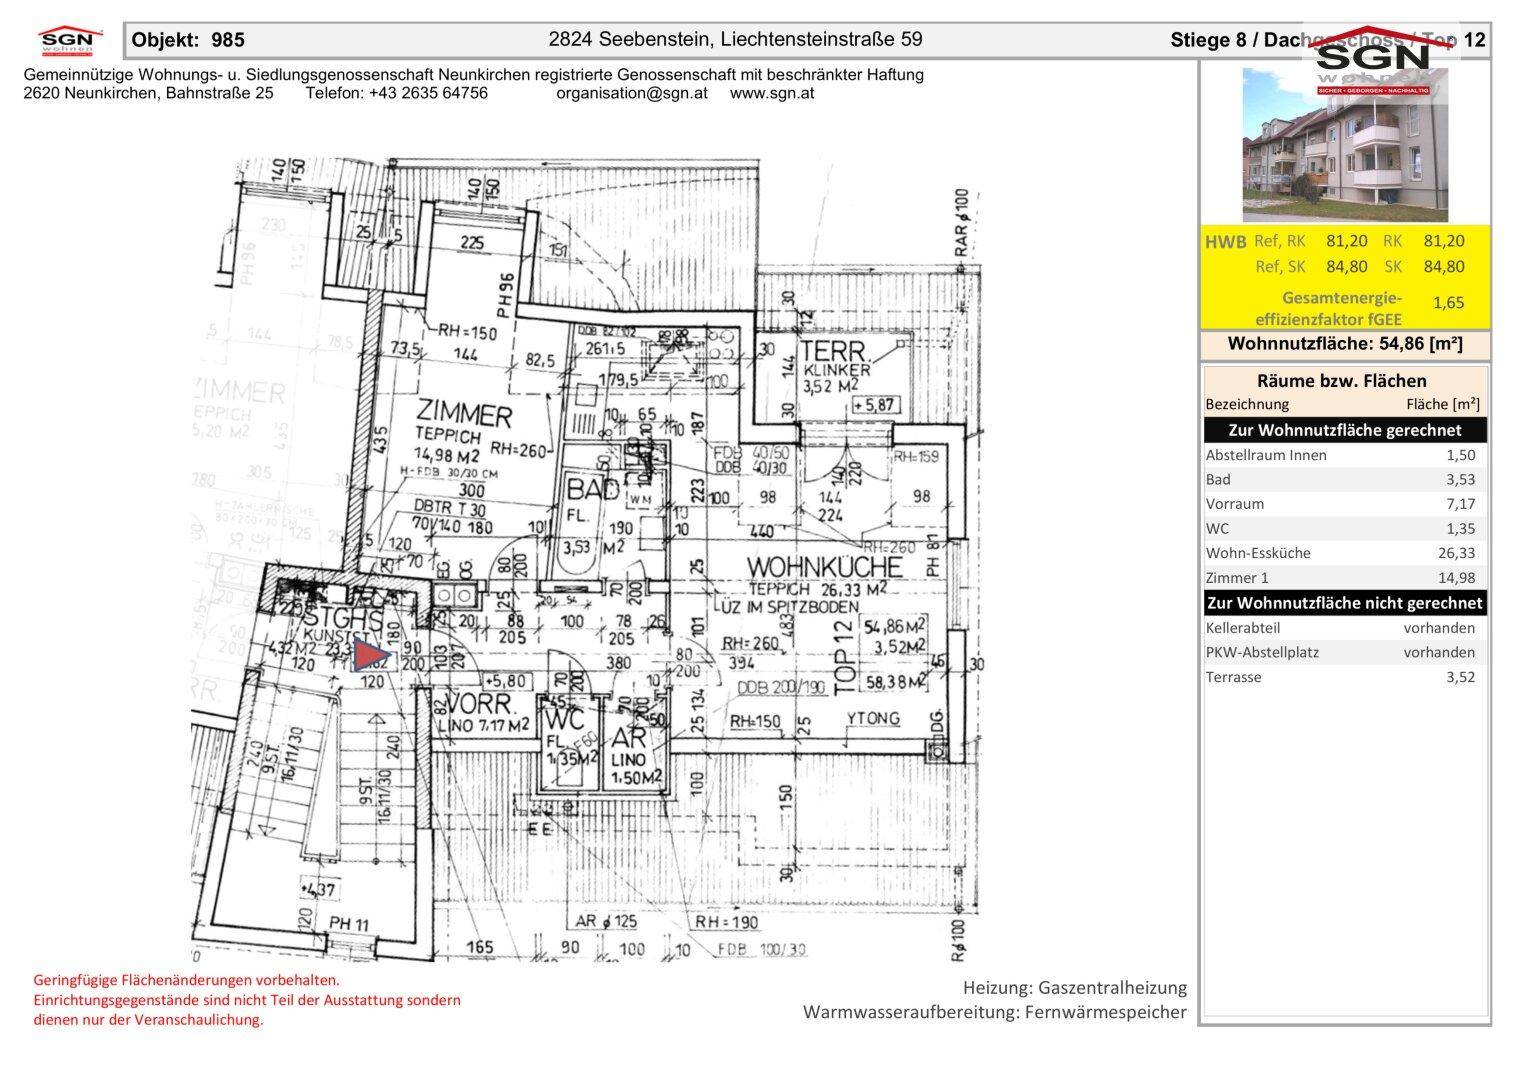1527x1080 pixels.
Task: Click the SGN wohnen logo at top left
Action: tap(70, 42)
